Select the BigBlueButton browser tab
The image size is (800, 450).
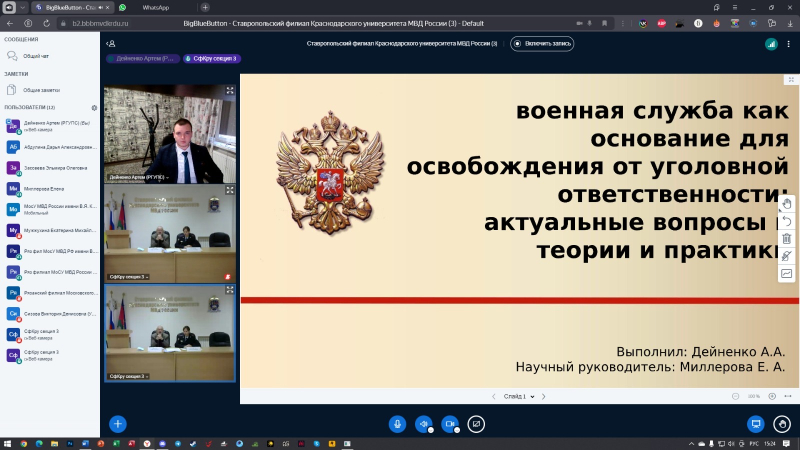(x=71, y=8)
